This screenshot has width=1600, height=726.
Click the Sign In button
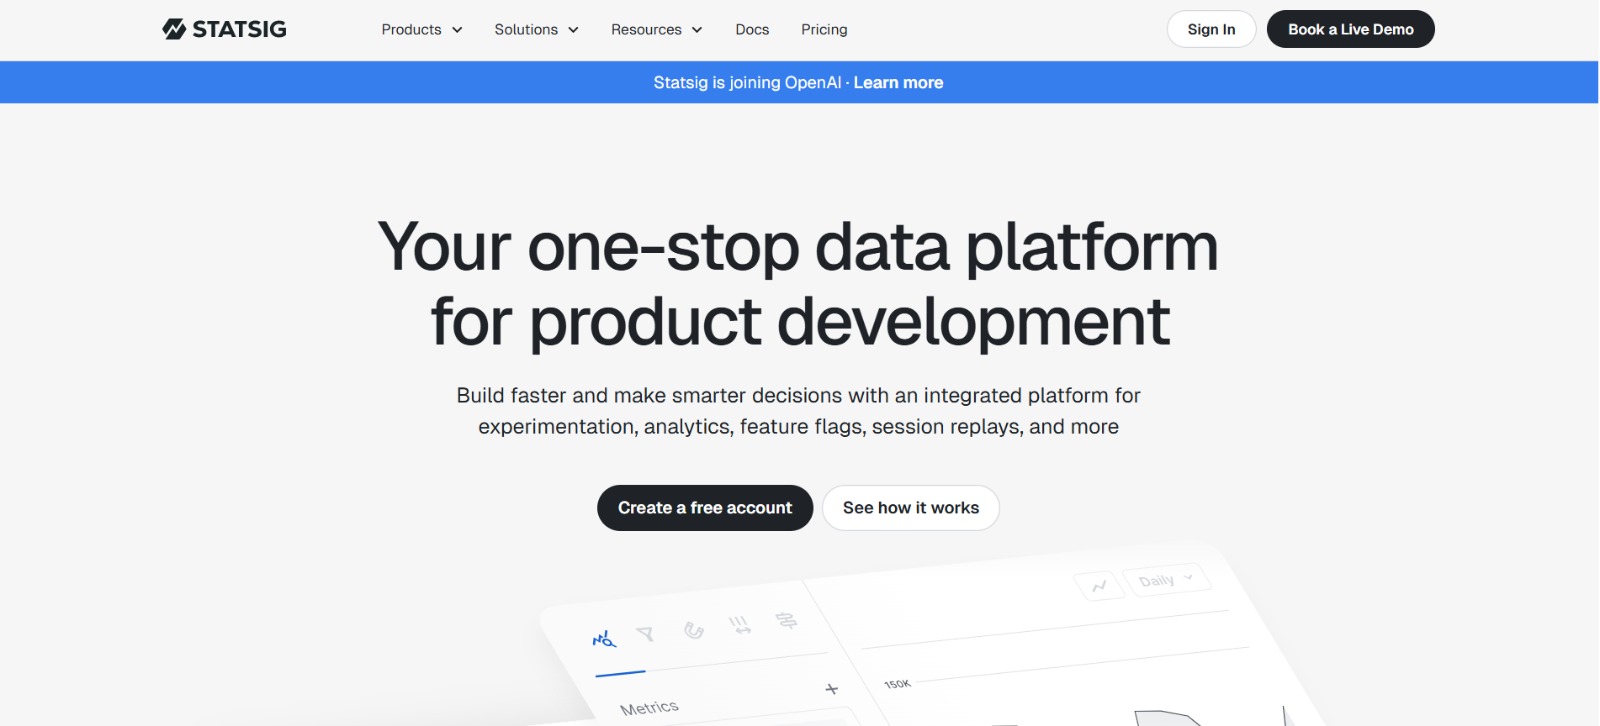click(1211, 29)
